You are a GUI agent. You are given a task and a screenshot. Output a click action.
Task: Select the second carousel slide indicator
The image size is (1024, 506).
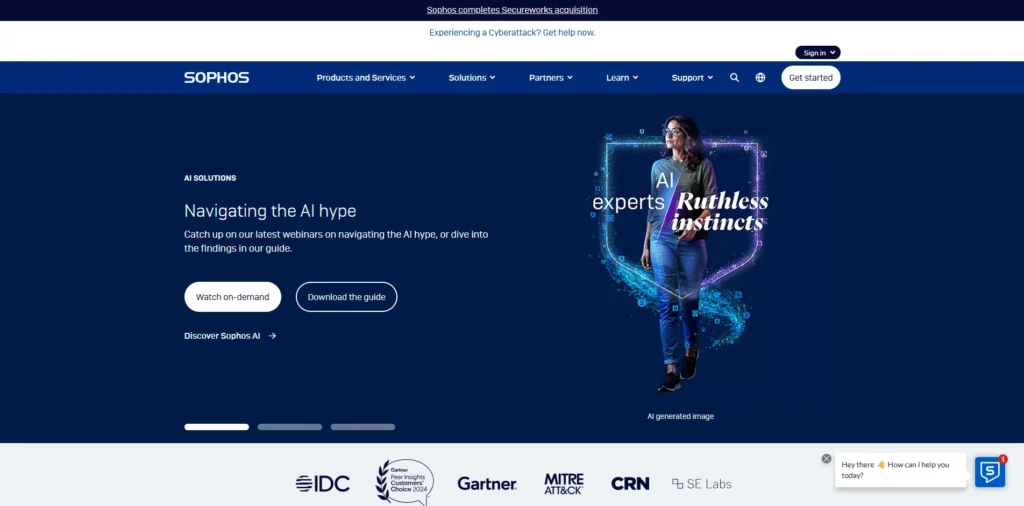coord(289,427)
